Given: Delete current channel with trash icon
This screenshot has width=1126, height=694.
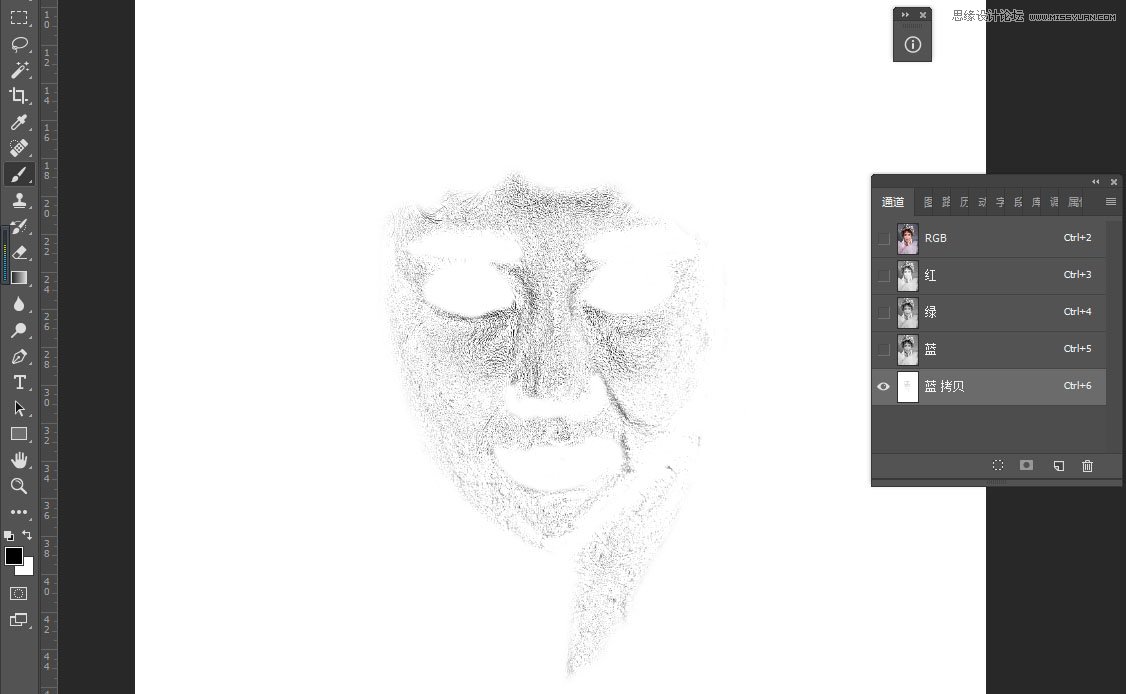Looking at the screenshot, I should [x=1087, y=466].
